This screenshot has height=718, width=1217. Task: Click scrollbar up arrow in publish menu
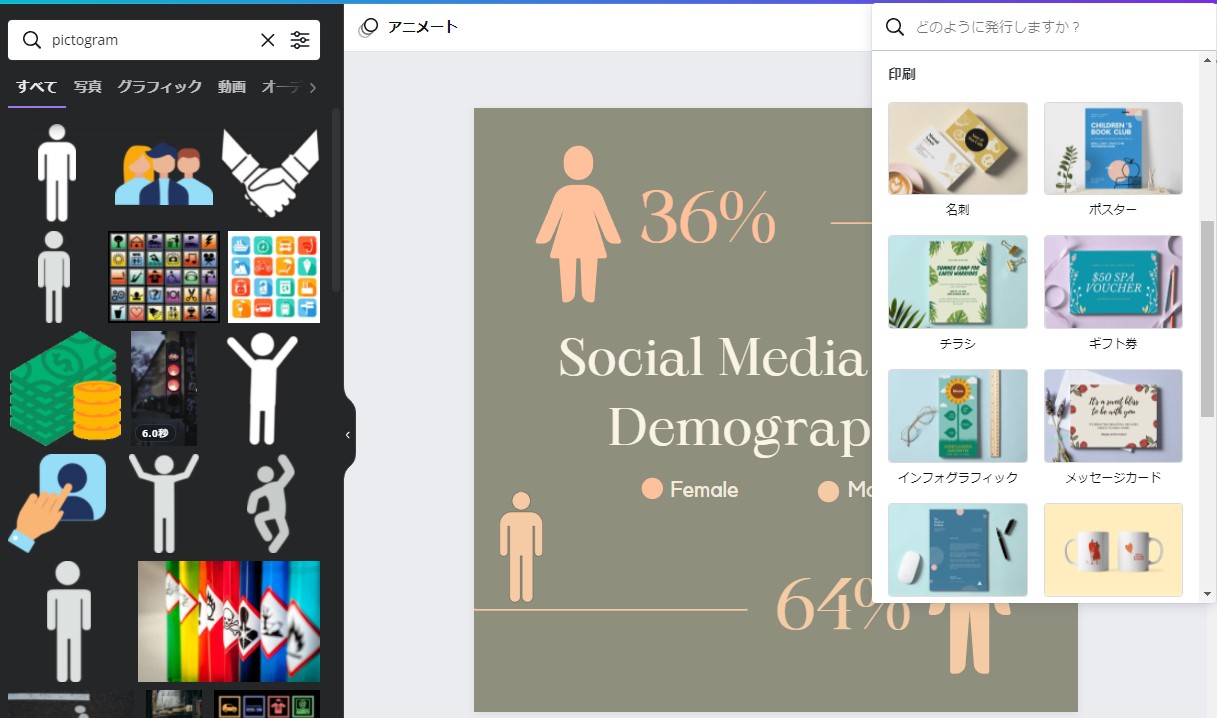[x=1208, y=59]
